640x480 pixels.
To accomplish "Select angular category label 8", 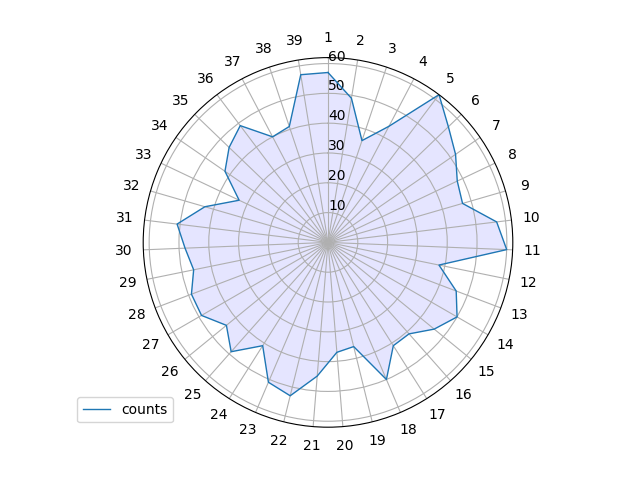I will pos(512,154).
